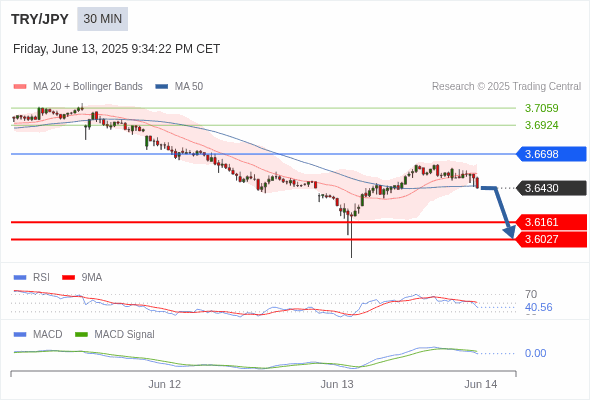
Task: Toggle the MA 50 legend entry
Action: click(x=179, y=86)
